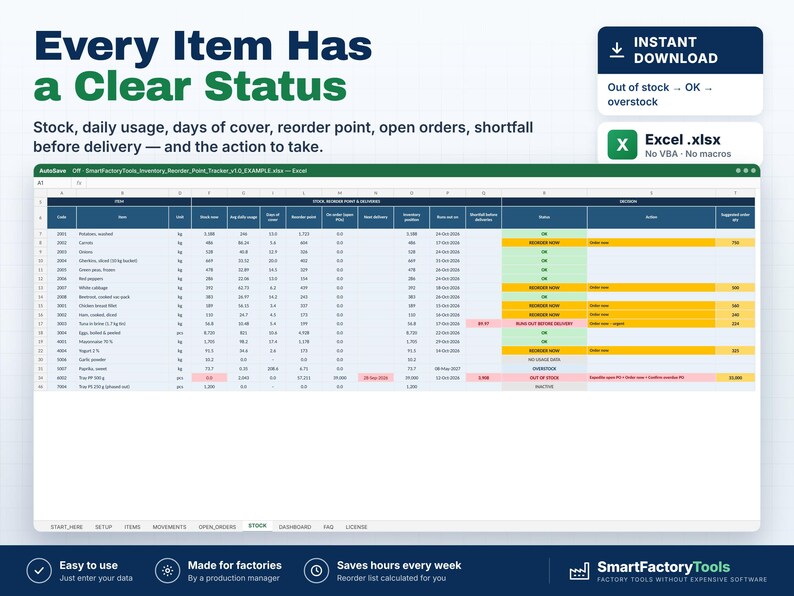
Task: Click the OVERSTOCK status cell
Action: pyautogui.click(x=544, y=369)
